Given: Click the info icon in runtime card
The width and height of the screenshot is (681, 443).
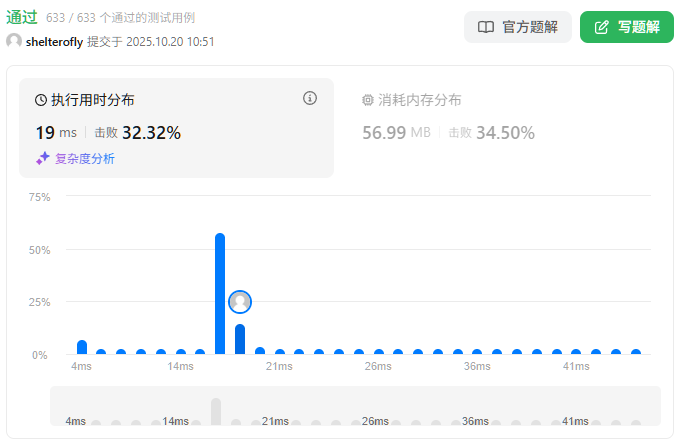Looking at the screenshot, I should (310, 98).
